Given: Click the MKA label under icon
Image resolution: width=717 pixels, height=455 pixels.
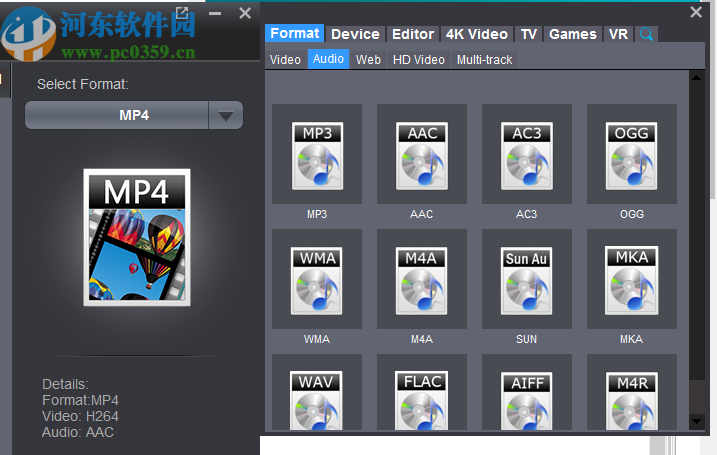Looking at the screenshot, I should [631, 339].
